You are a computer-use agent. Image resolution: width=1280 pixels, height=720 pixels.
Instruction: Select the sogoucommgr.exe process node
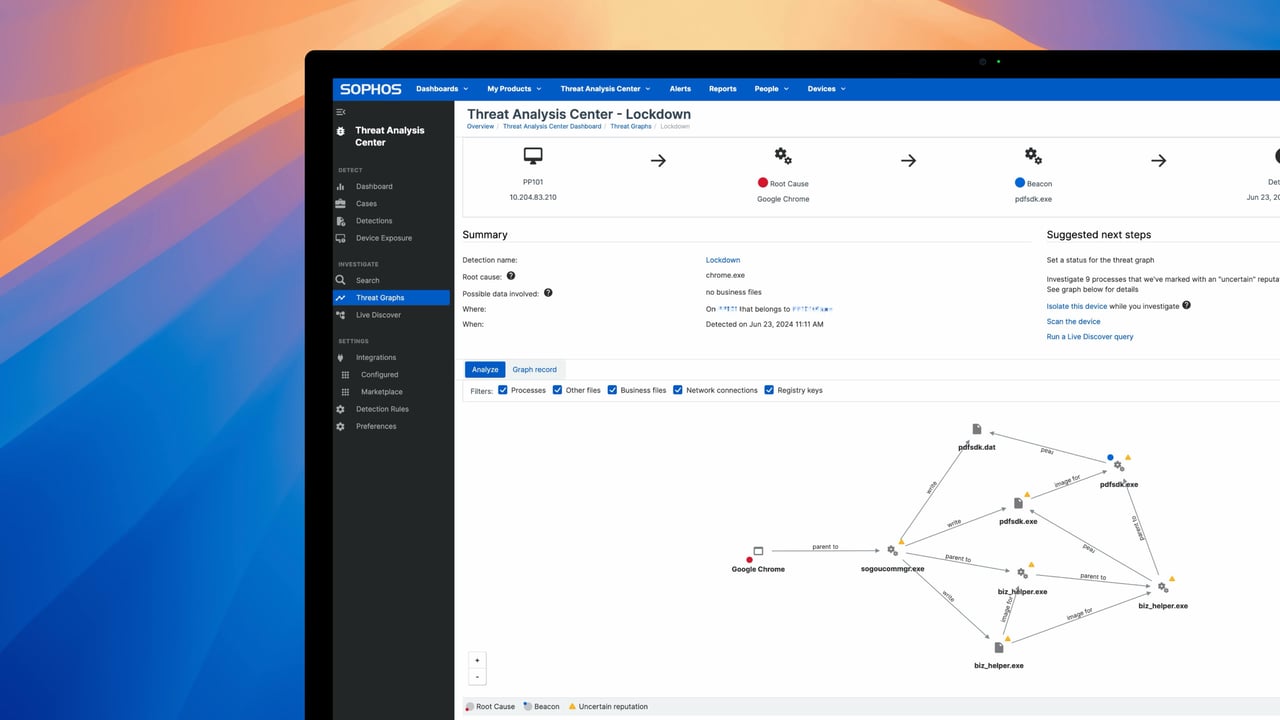(x=892, y=551)
